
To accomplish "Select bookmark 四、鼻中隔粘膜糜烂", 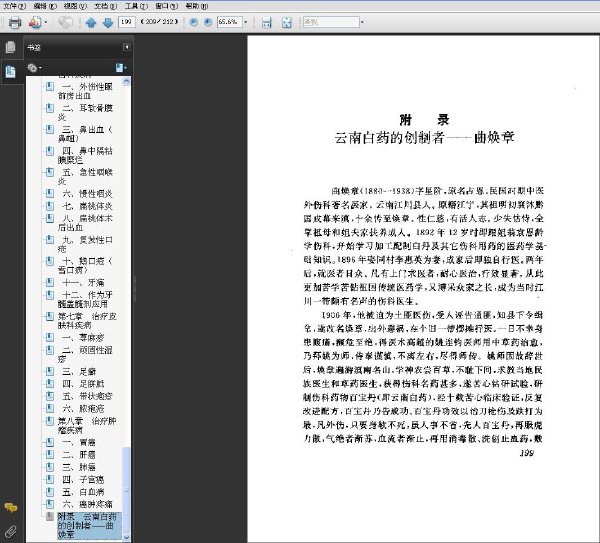I will (x=85, y=155).
